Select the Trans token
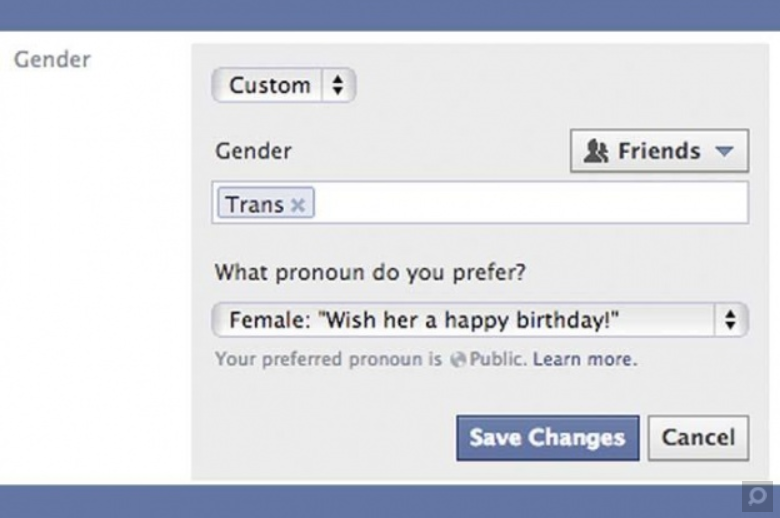 (255, 204)
